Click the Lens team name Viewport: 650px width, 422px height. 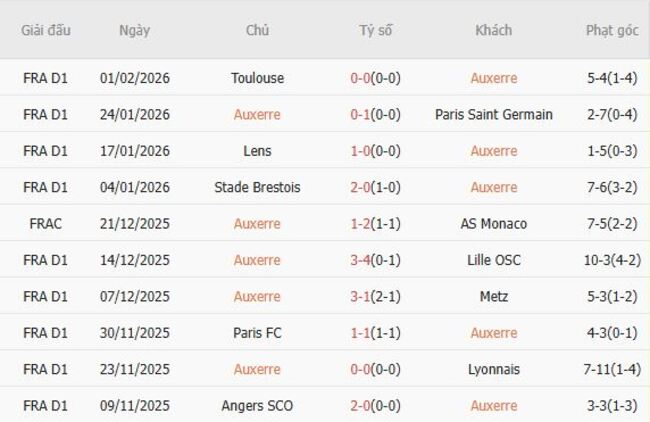click(257, 151)
